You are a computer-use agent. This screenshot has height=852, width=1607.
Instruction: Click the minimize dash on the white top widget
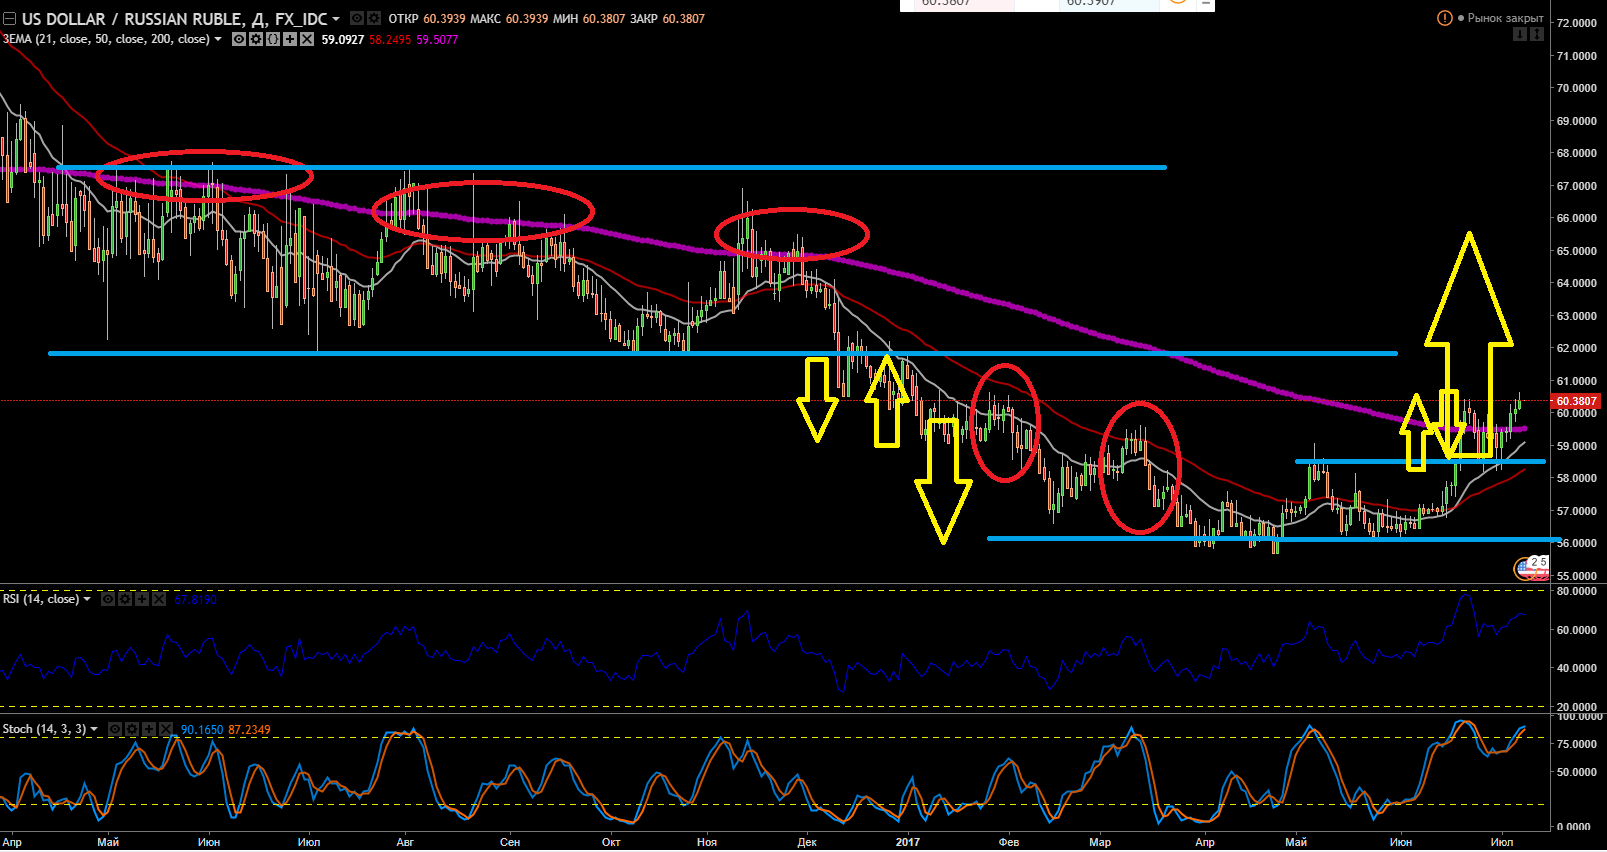tap(1206, 4)
